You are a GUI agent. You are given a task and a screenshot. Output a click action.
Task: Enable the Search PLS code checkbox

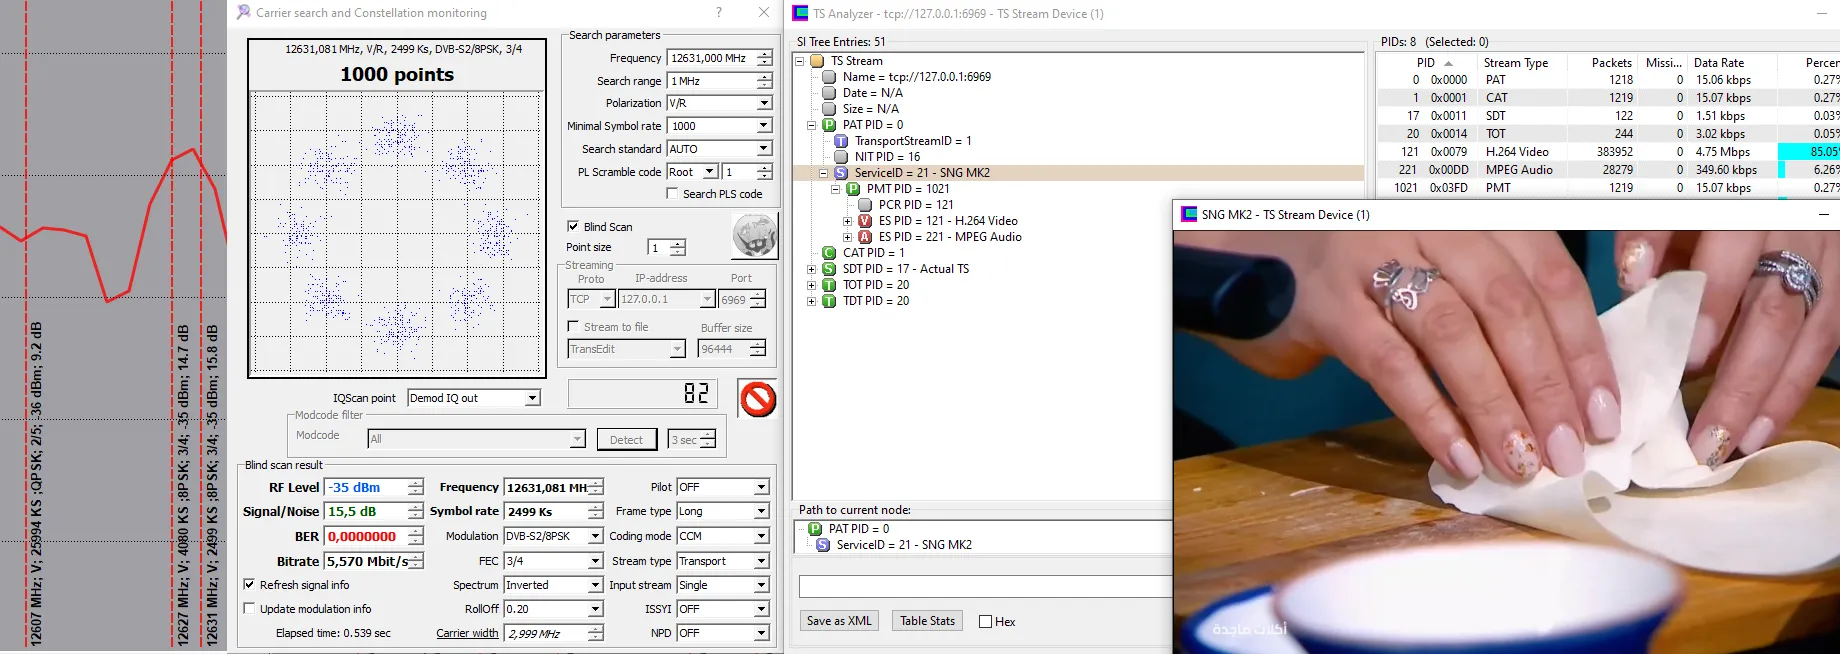pyautogui.click(x=672, y=194)
